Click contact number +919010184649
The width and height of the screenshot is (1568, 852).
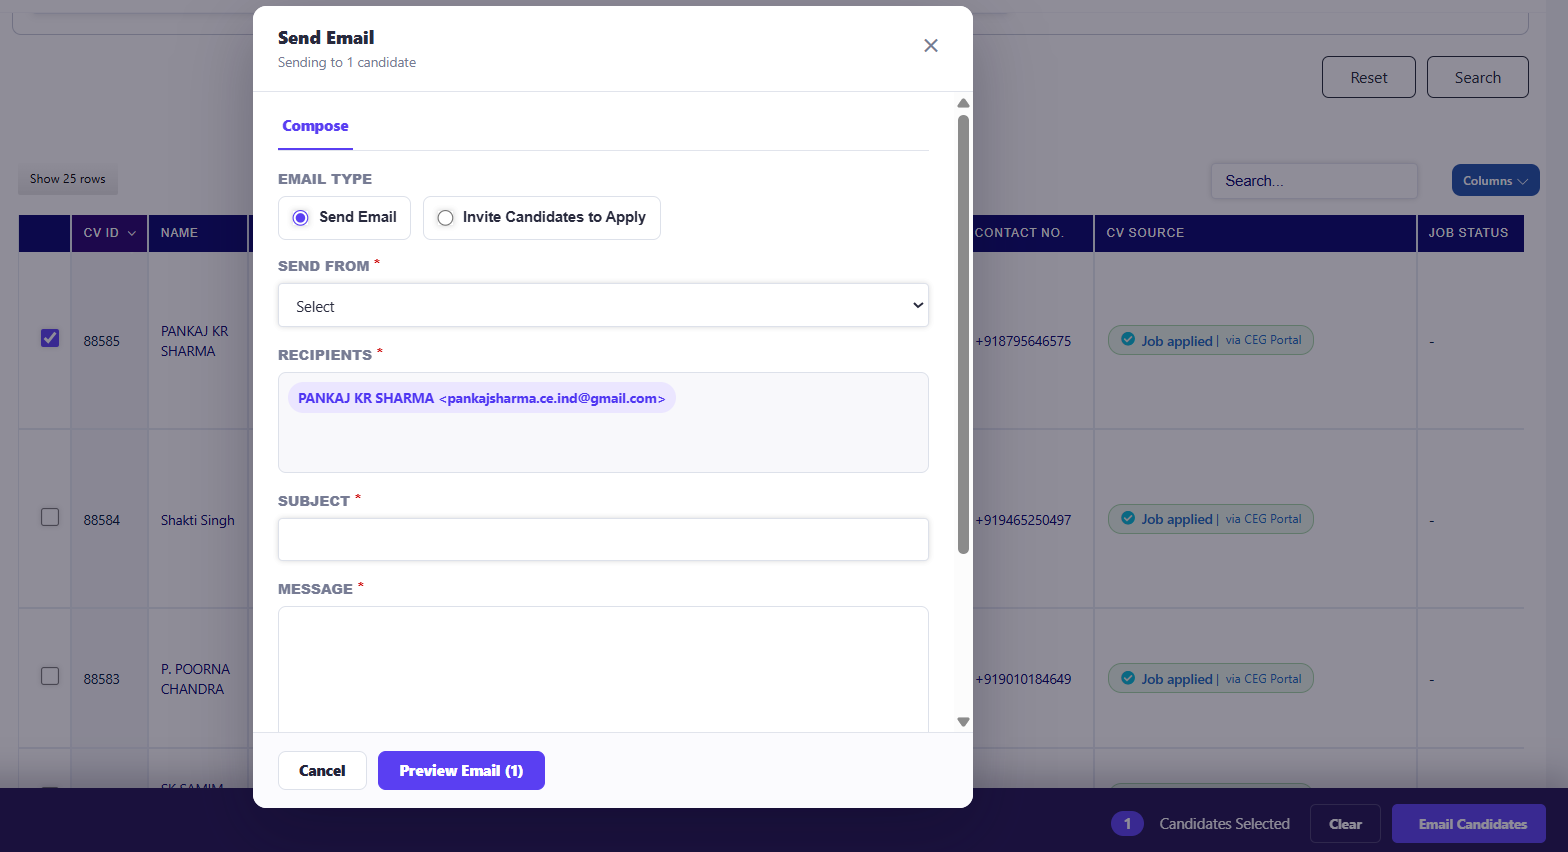point(1023,679)
